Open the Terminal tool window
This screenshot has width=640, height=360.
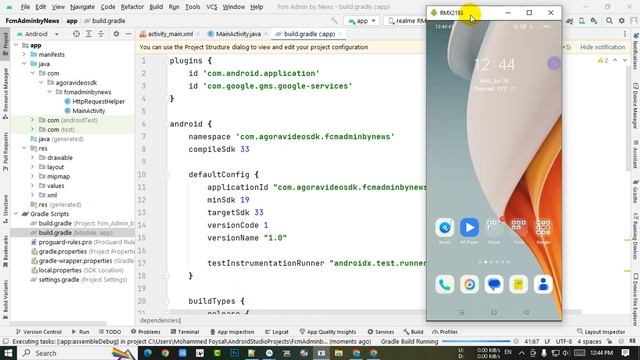(x=184, y=332)
